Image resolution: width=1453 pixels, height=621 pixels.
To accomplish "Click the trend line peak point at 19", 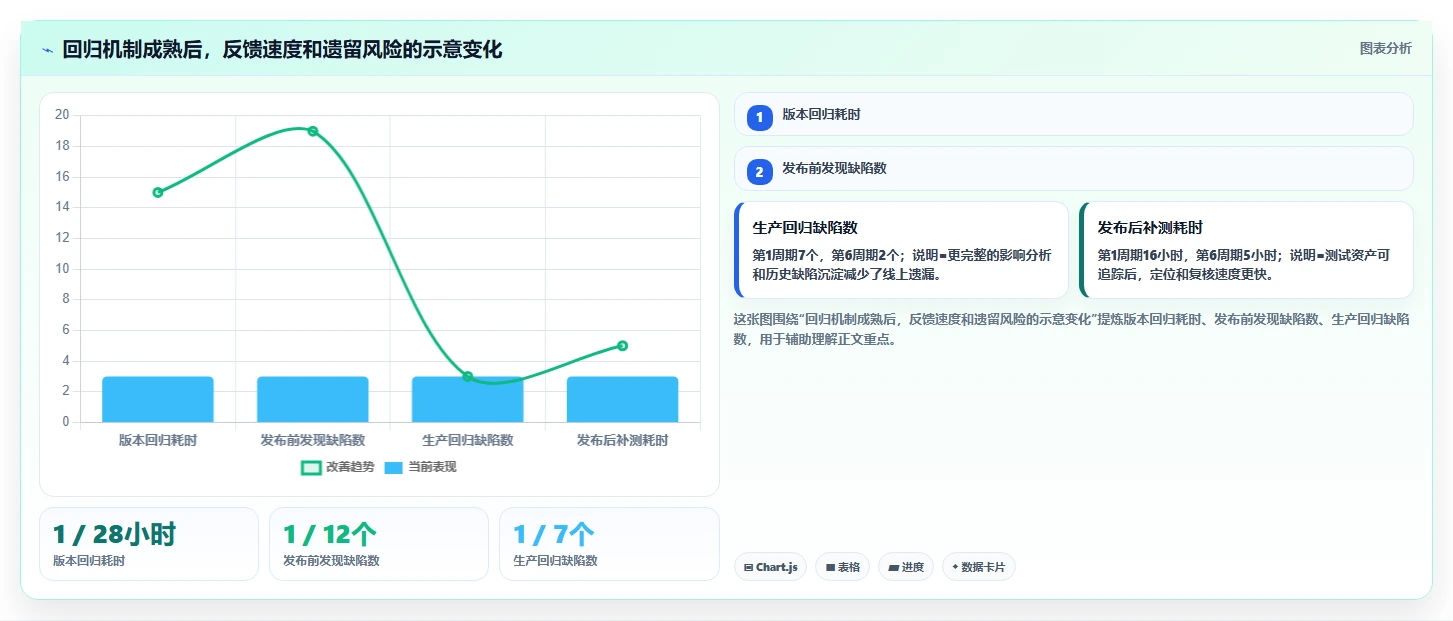I will 313,131.
